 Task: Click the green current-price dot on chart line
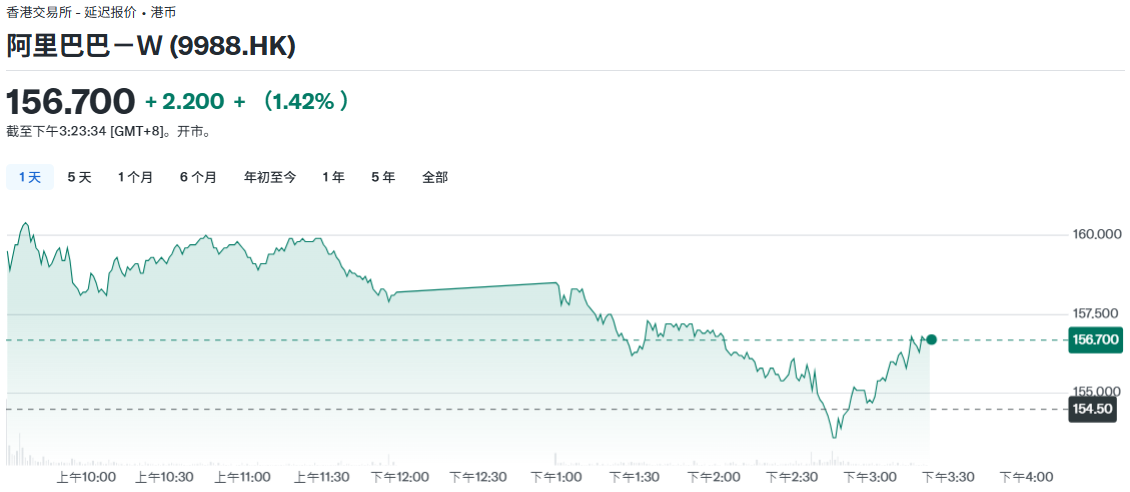click(931, 340)
